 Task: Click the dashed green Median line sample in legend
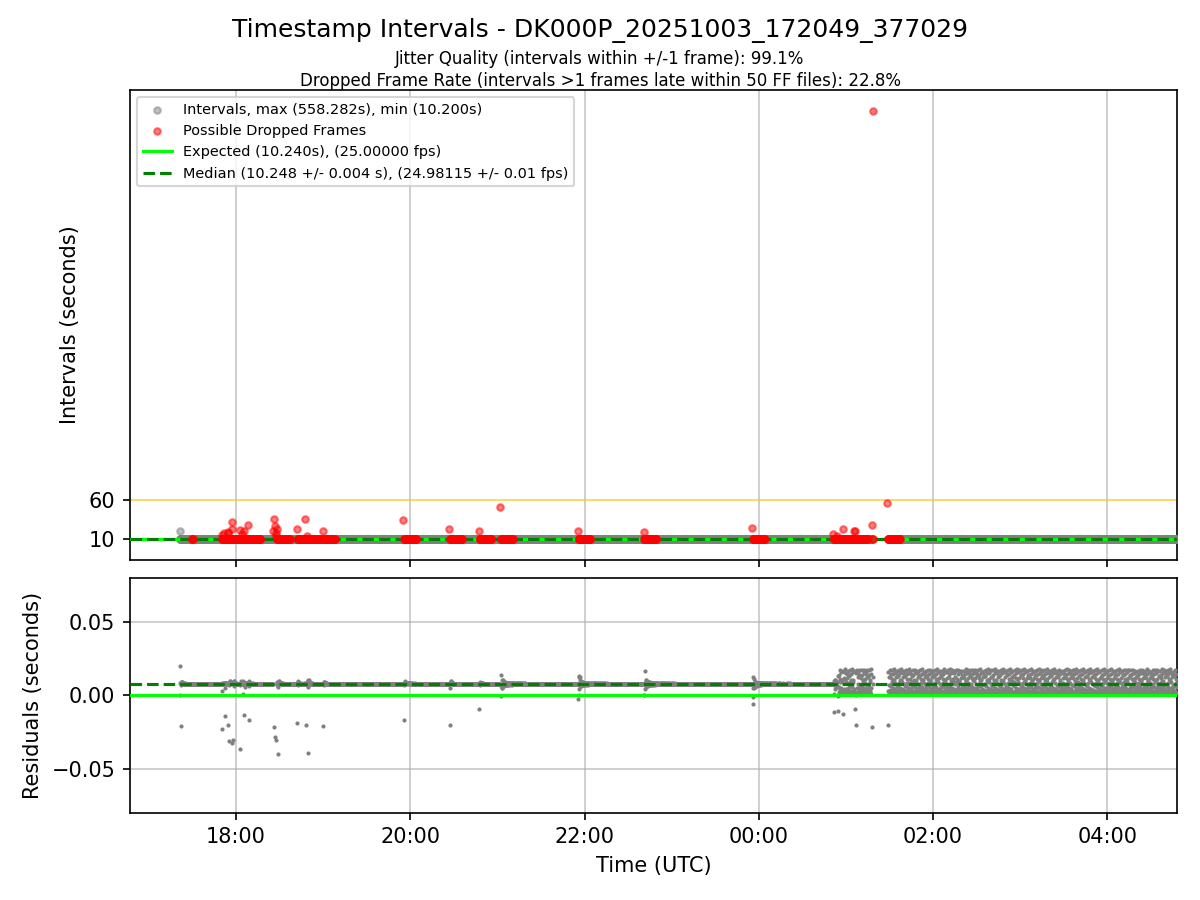coord(158,173)
